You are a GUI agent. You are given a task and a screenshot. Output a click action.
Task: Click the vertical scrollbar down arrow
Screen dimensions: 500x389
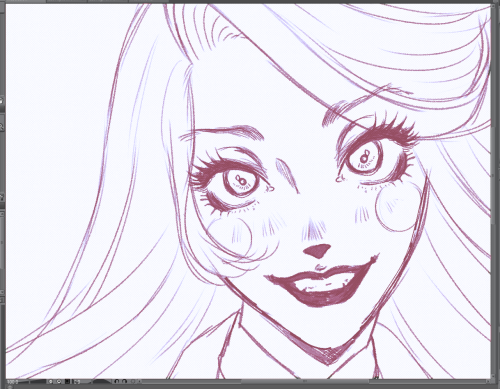point(493,376)
